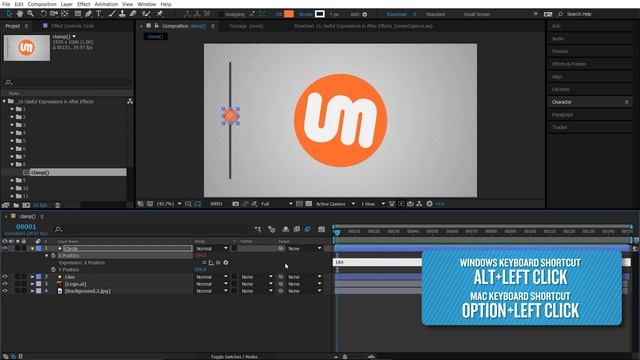Select the Clone Stamp tool
Viewport: 640px width, 360px height.
(122, 14)
